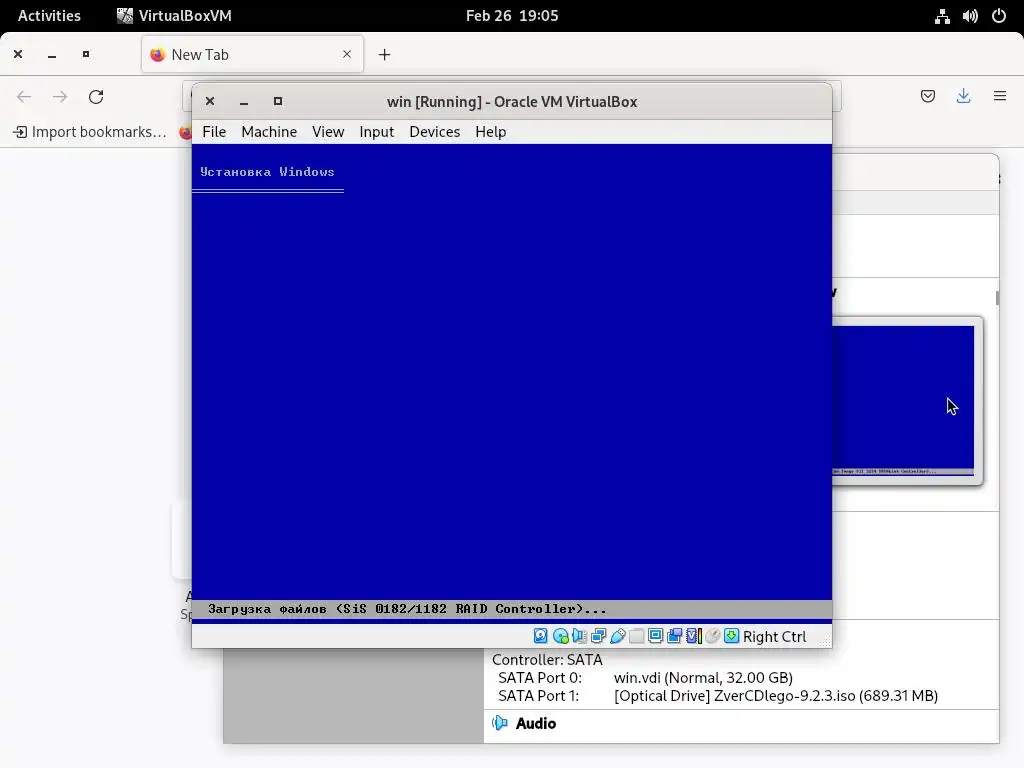Image resolution: width=1024 pixels, height=768 pixels.
Task: Close the New Tab browser tab
Action: 347,54
